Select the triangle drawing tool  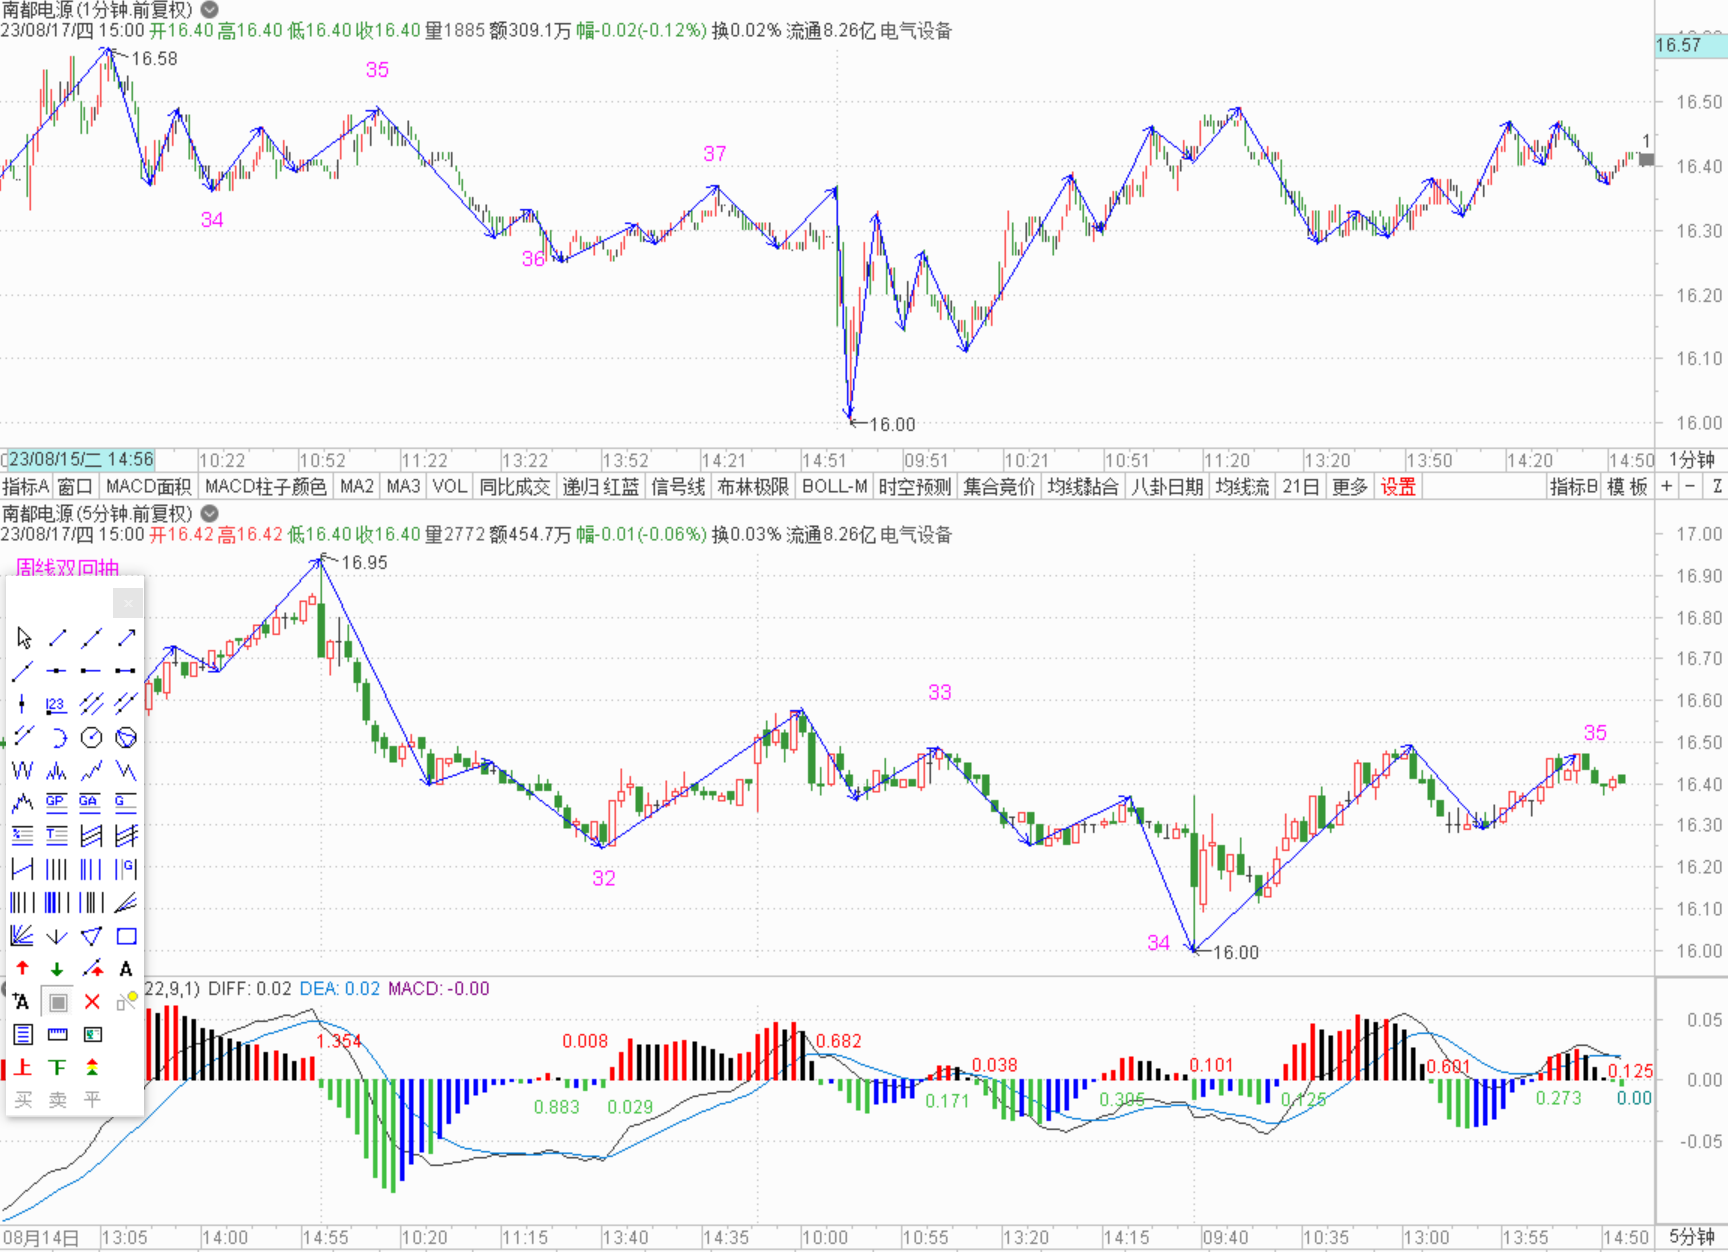coord(91,936)
